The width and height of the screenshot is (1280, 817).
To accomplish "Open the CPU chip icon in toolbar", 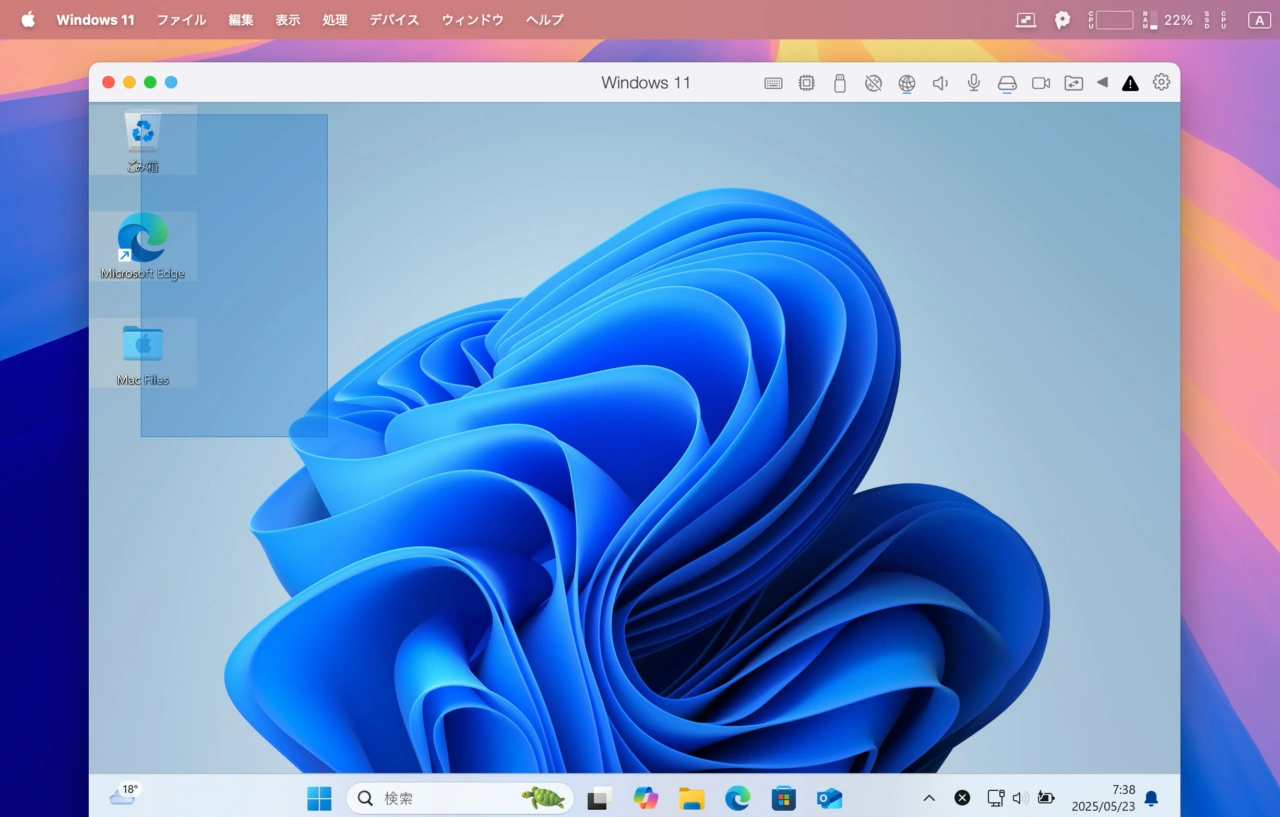I will point(806,83).
